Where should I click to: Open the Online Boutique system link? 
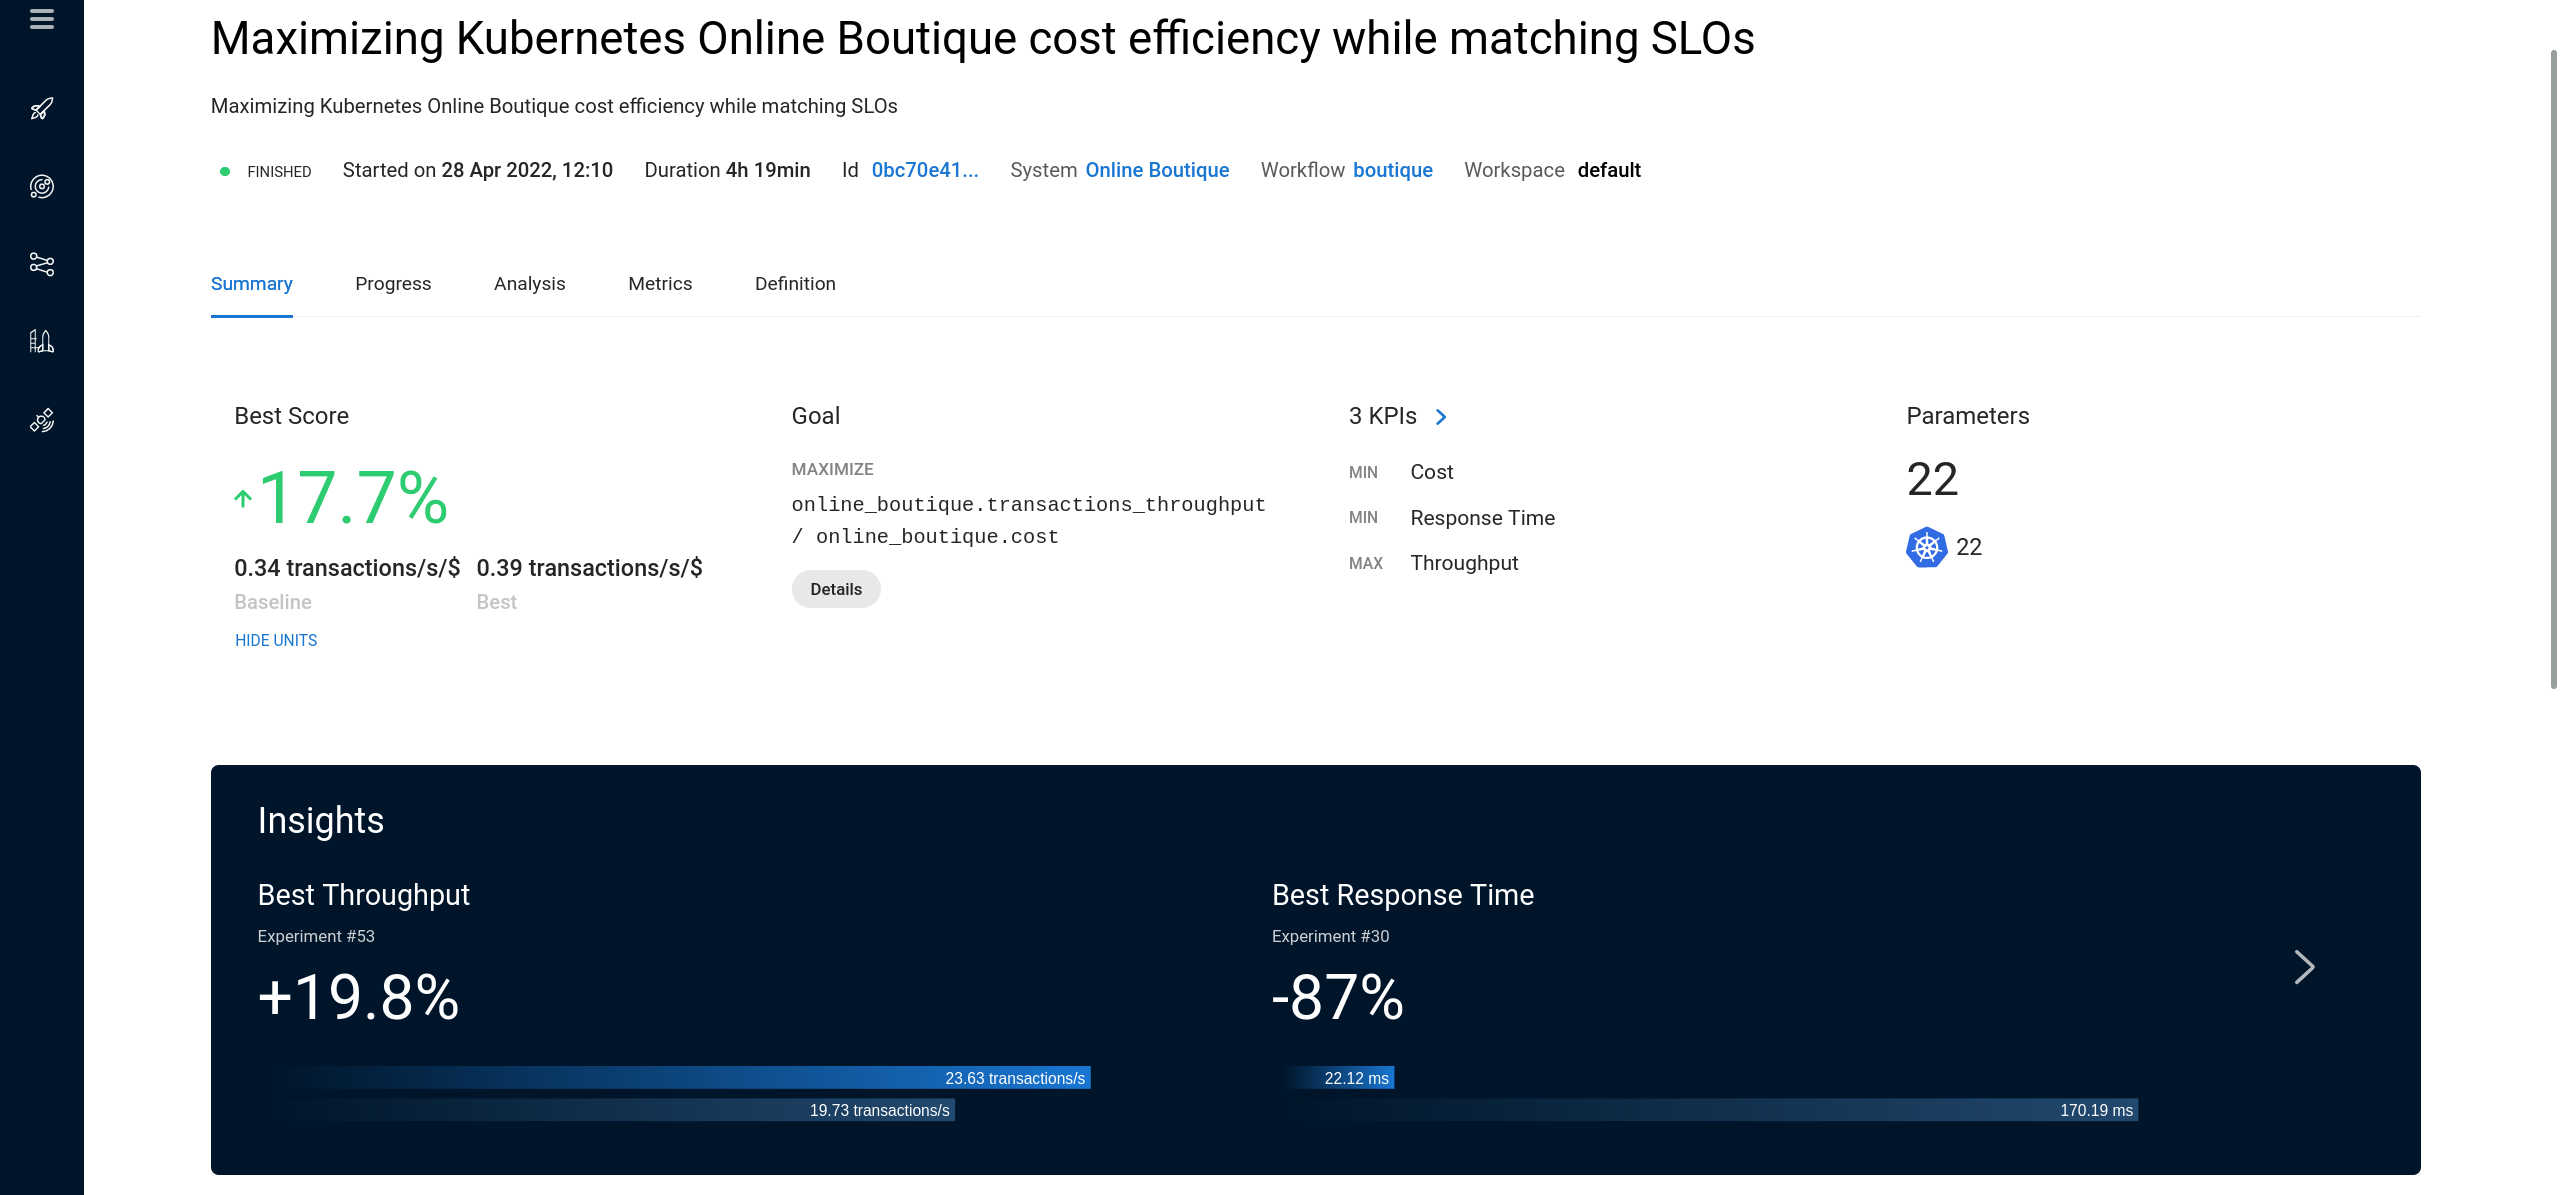pos(1157,170)
